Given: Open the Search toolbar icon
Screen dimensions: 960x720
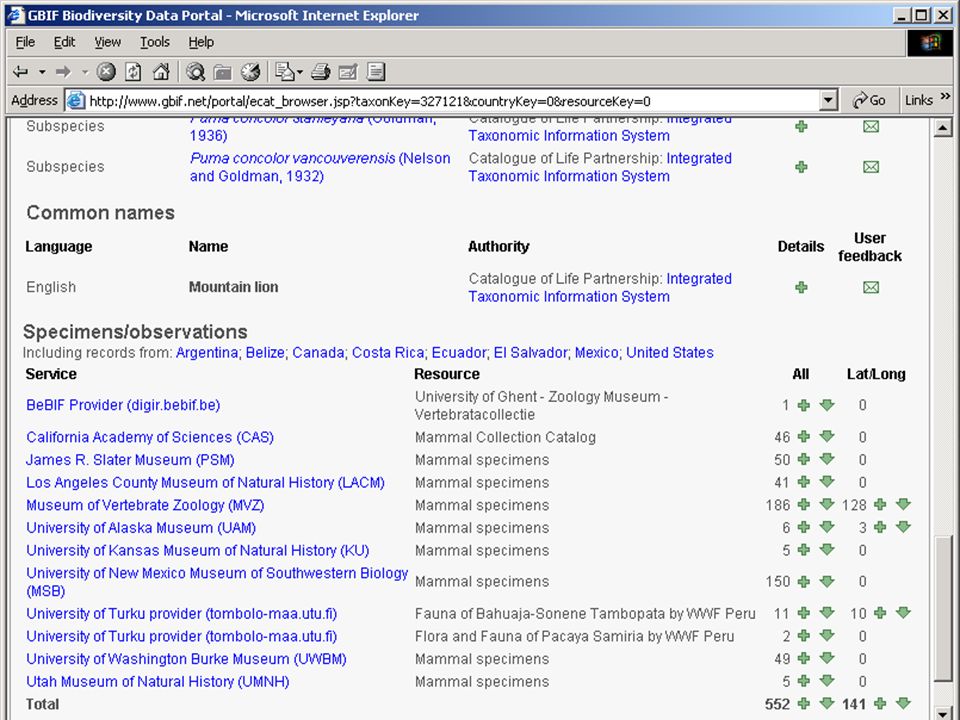Looking at the screenshot, I should pyautogui.click(x=195, y=72).
